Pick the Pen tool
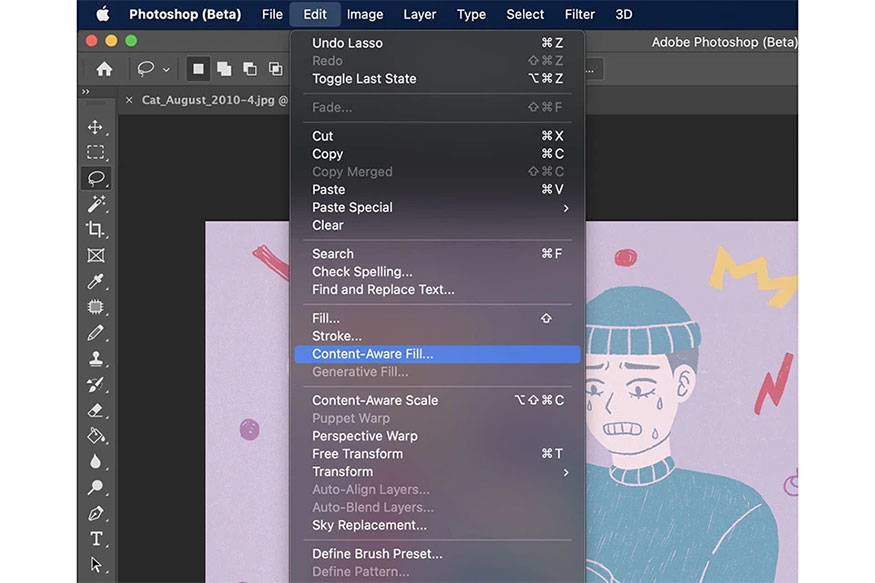 [95, 513]
